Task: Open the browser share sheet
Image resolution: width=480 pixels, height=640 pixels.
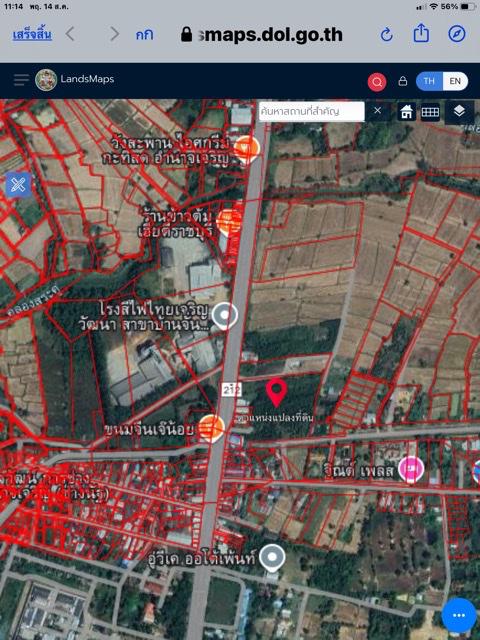Action: click(421, 33)
